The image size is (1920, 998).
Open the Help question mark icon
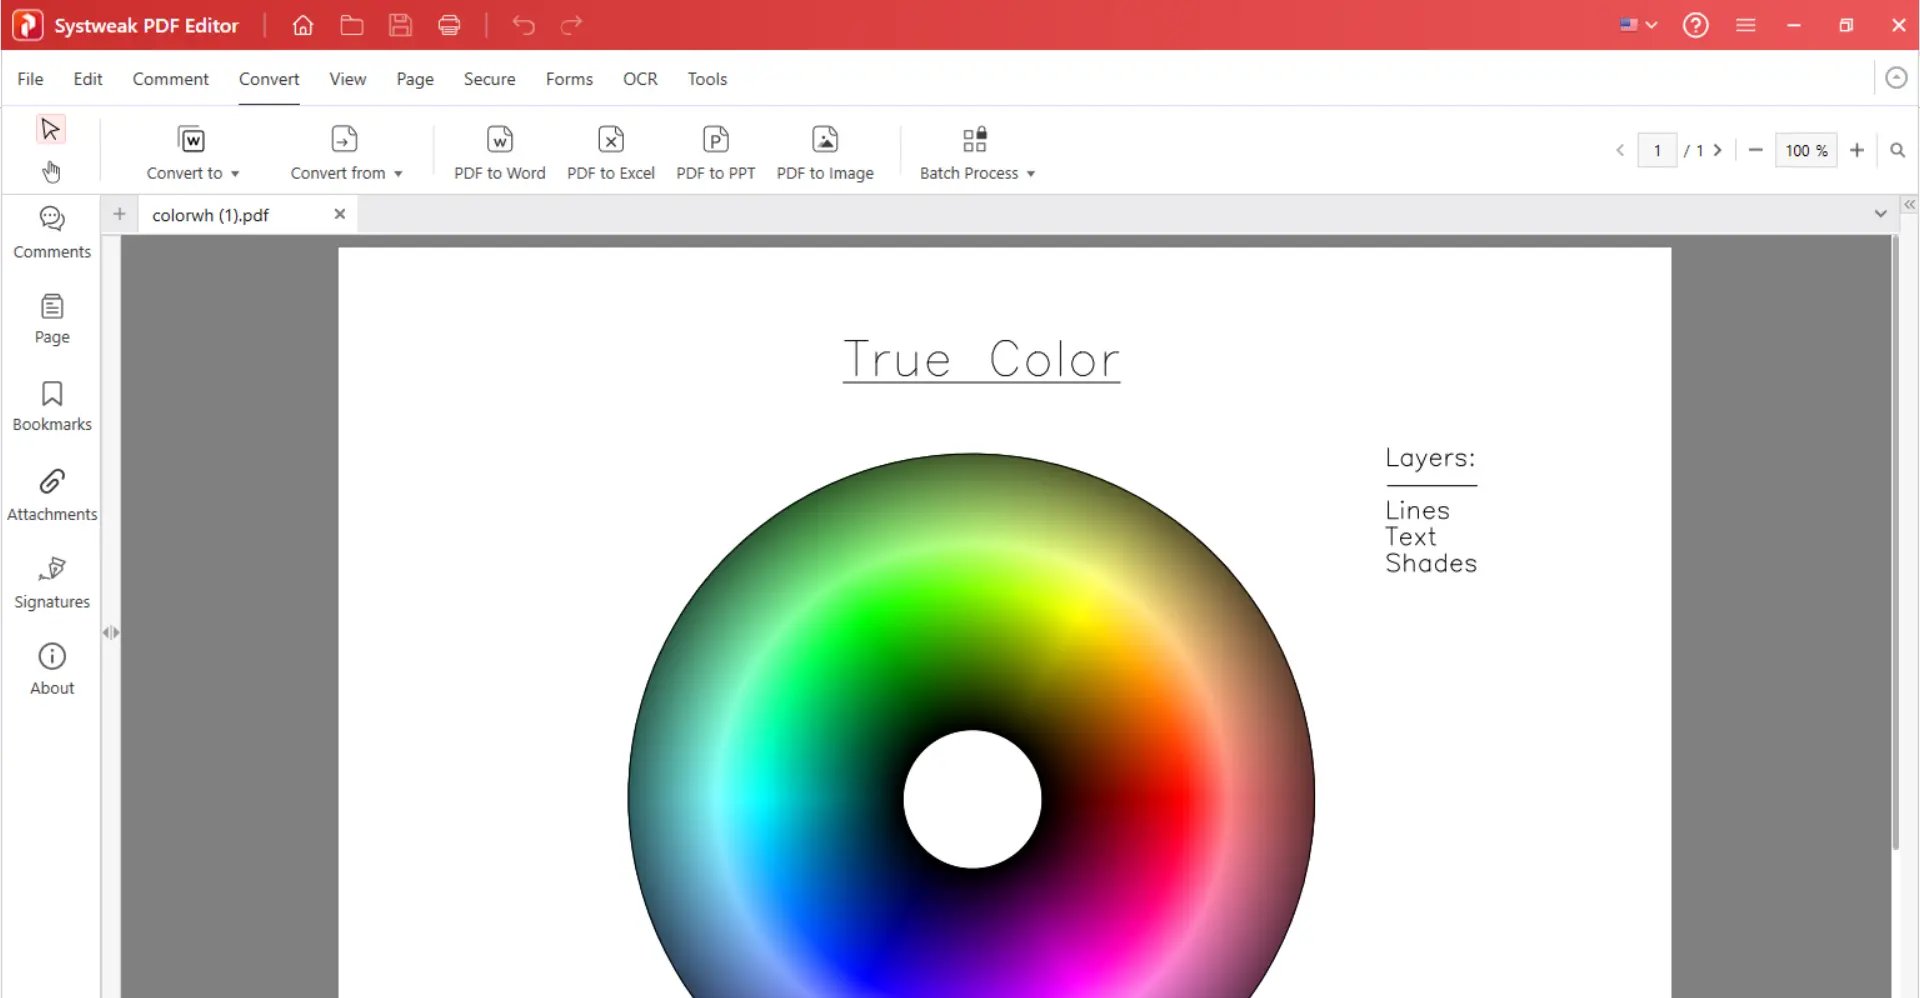[x=1695, y=25]
